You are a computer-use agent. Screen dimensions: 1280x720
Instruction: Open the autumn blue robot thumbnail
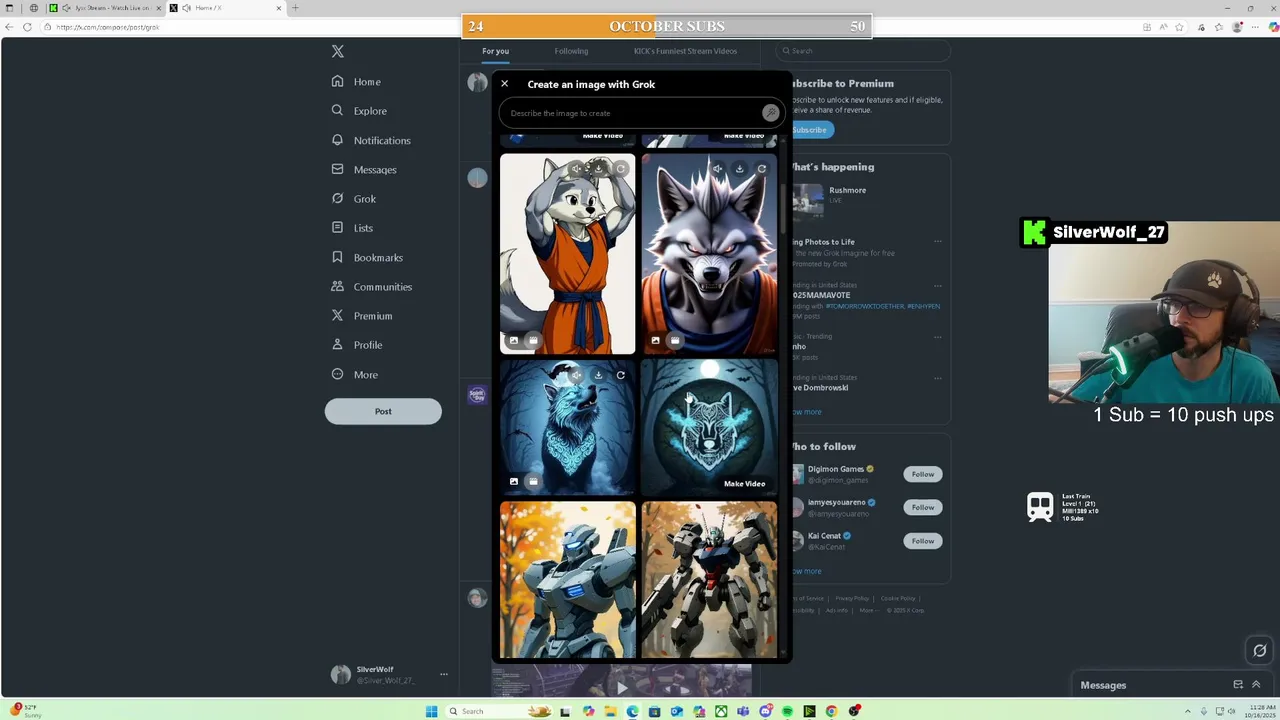coord(567,579)
